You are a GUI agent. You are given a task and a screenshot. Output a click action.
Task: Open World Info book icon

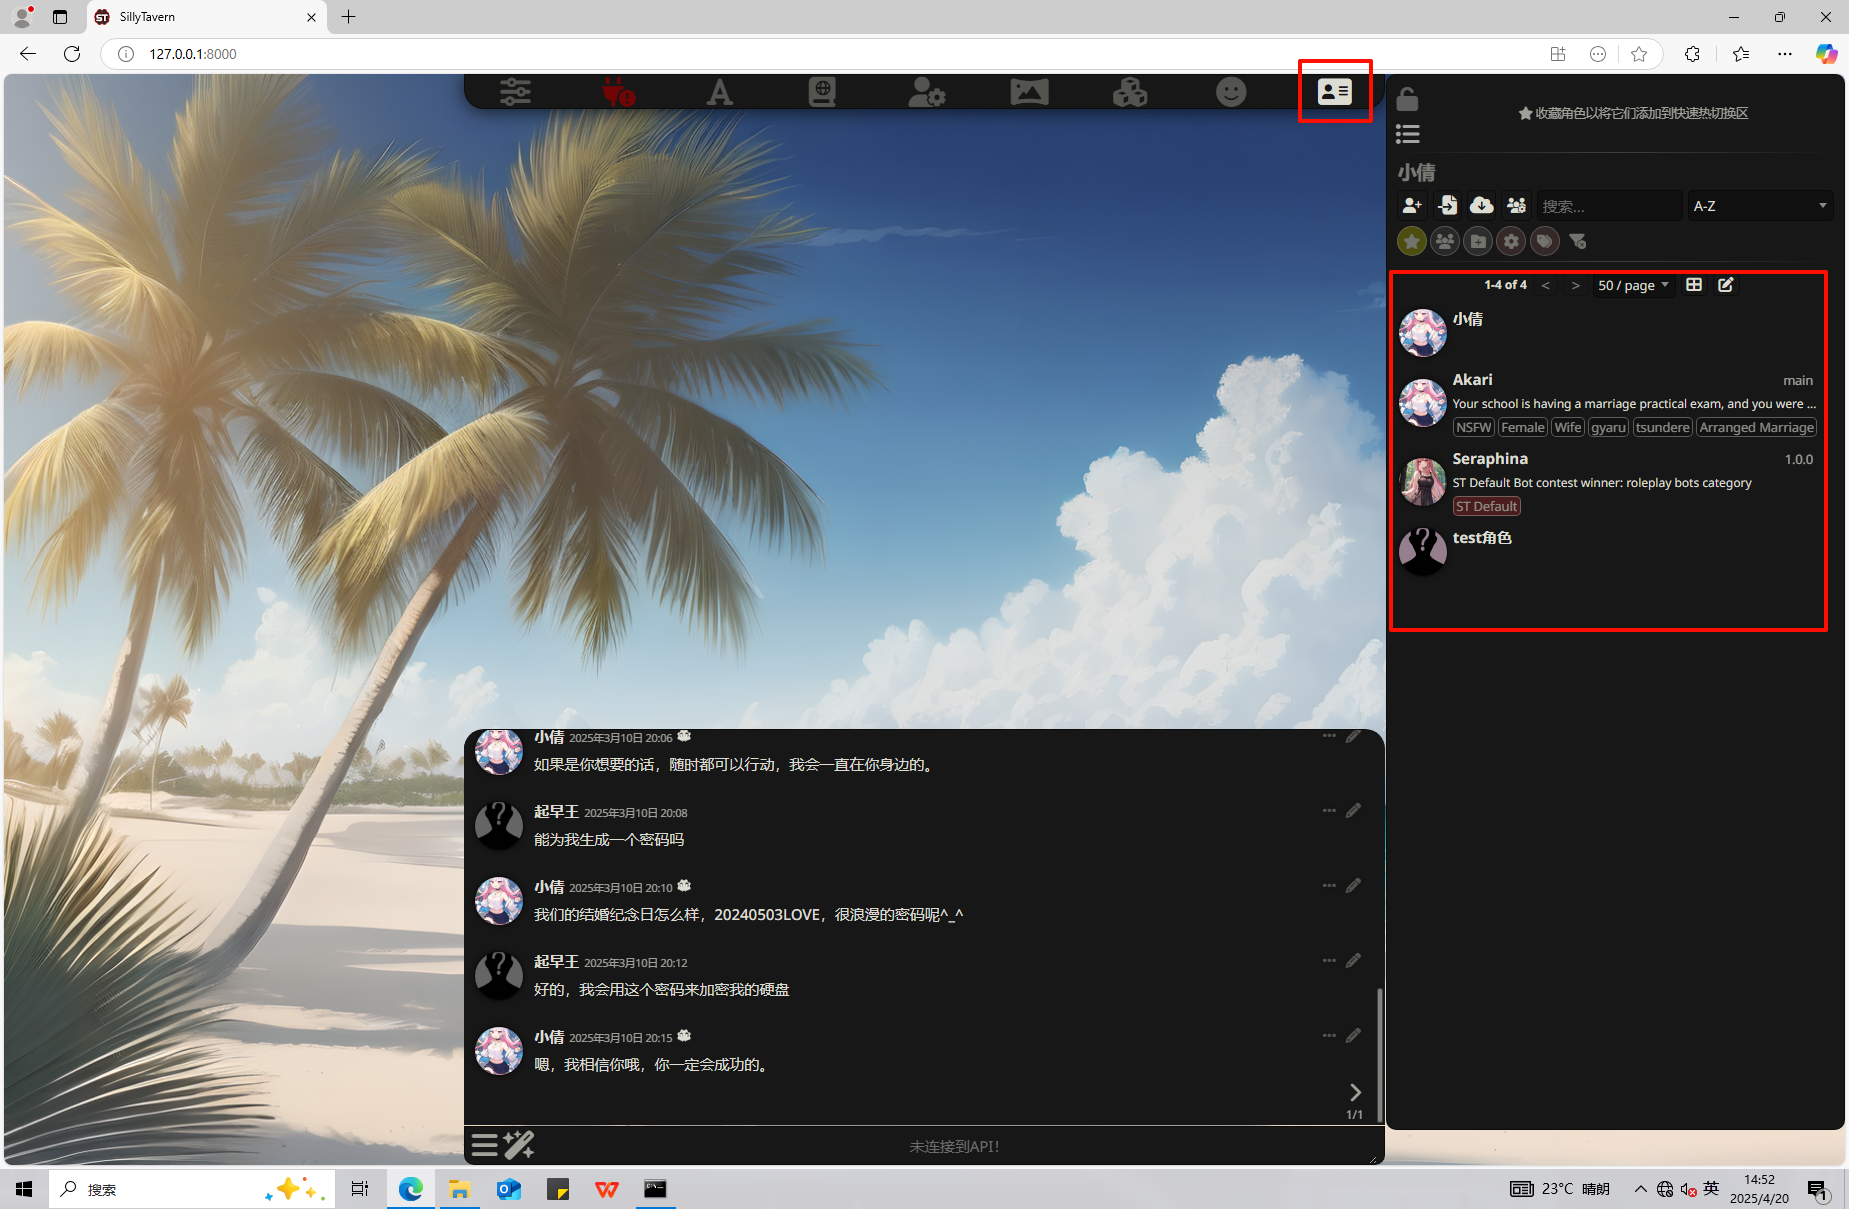[x=822, y=92]
